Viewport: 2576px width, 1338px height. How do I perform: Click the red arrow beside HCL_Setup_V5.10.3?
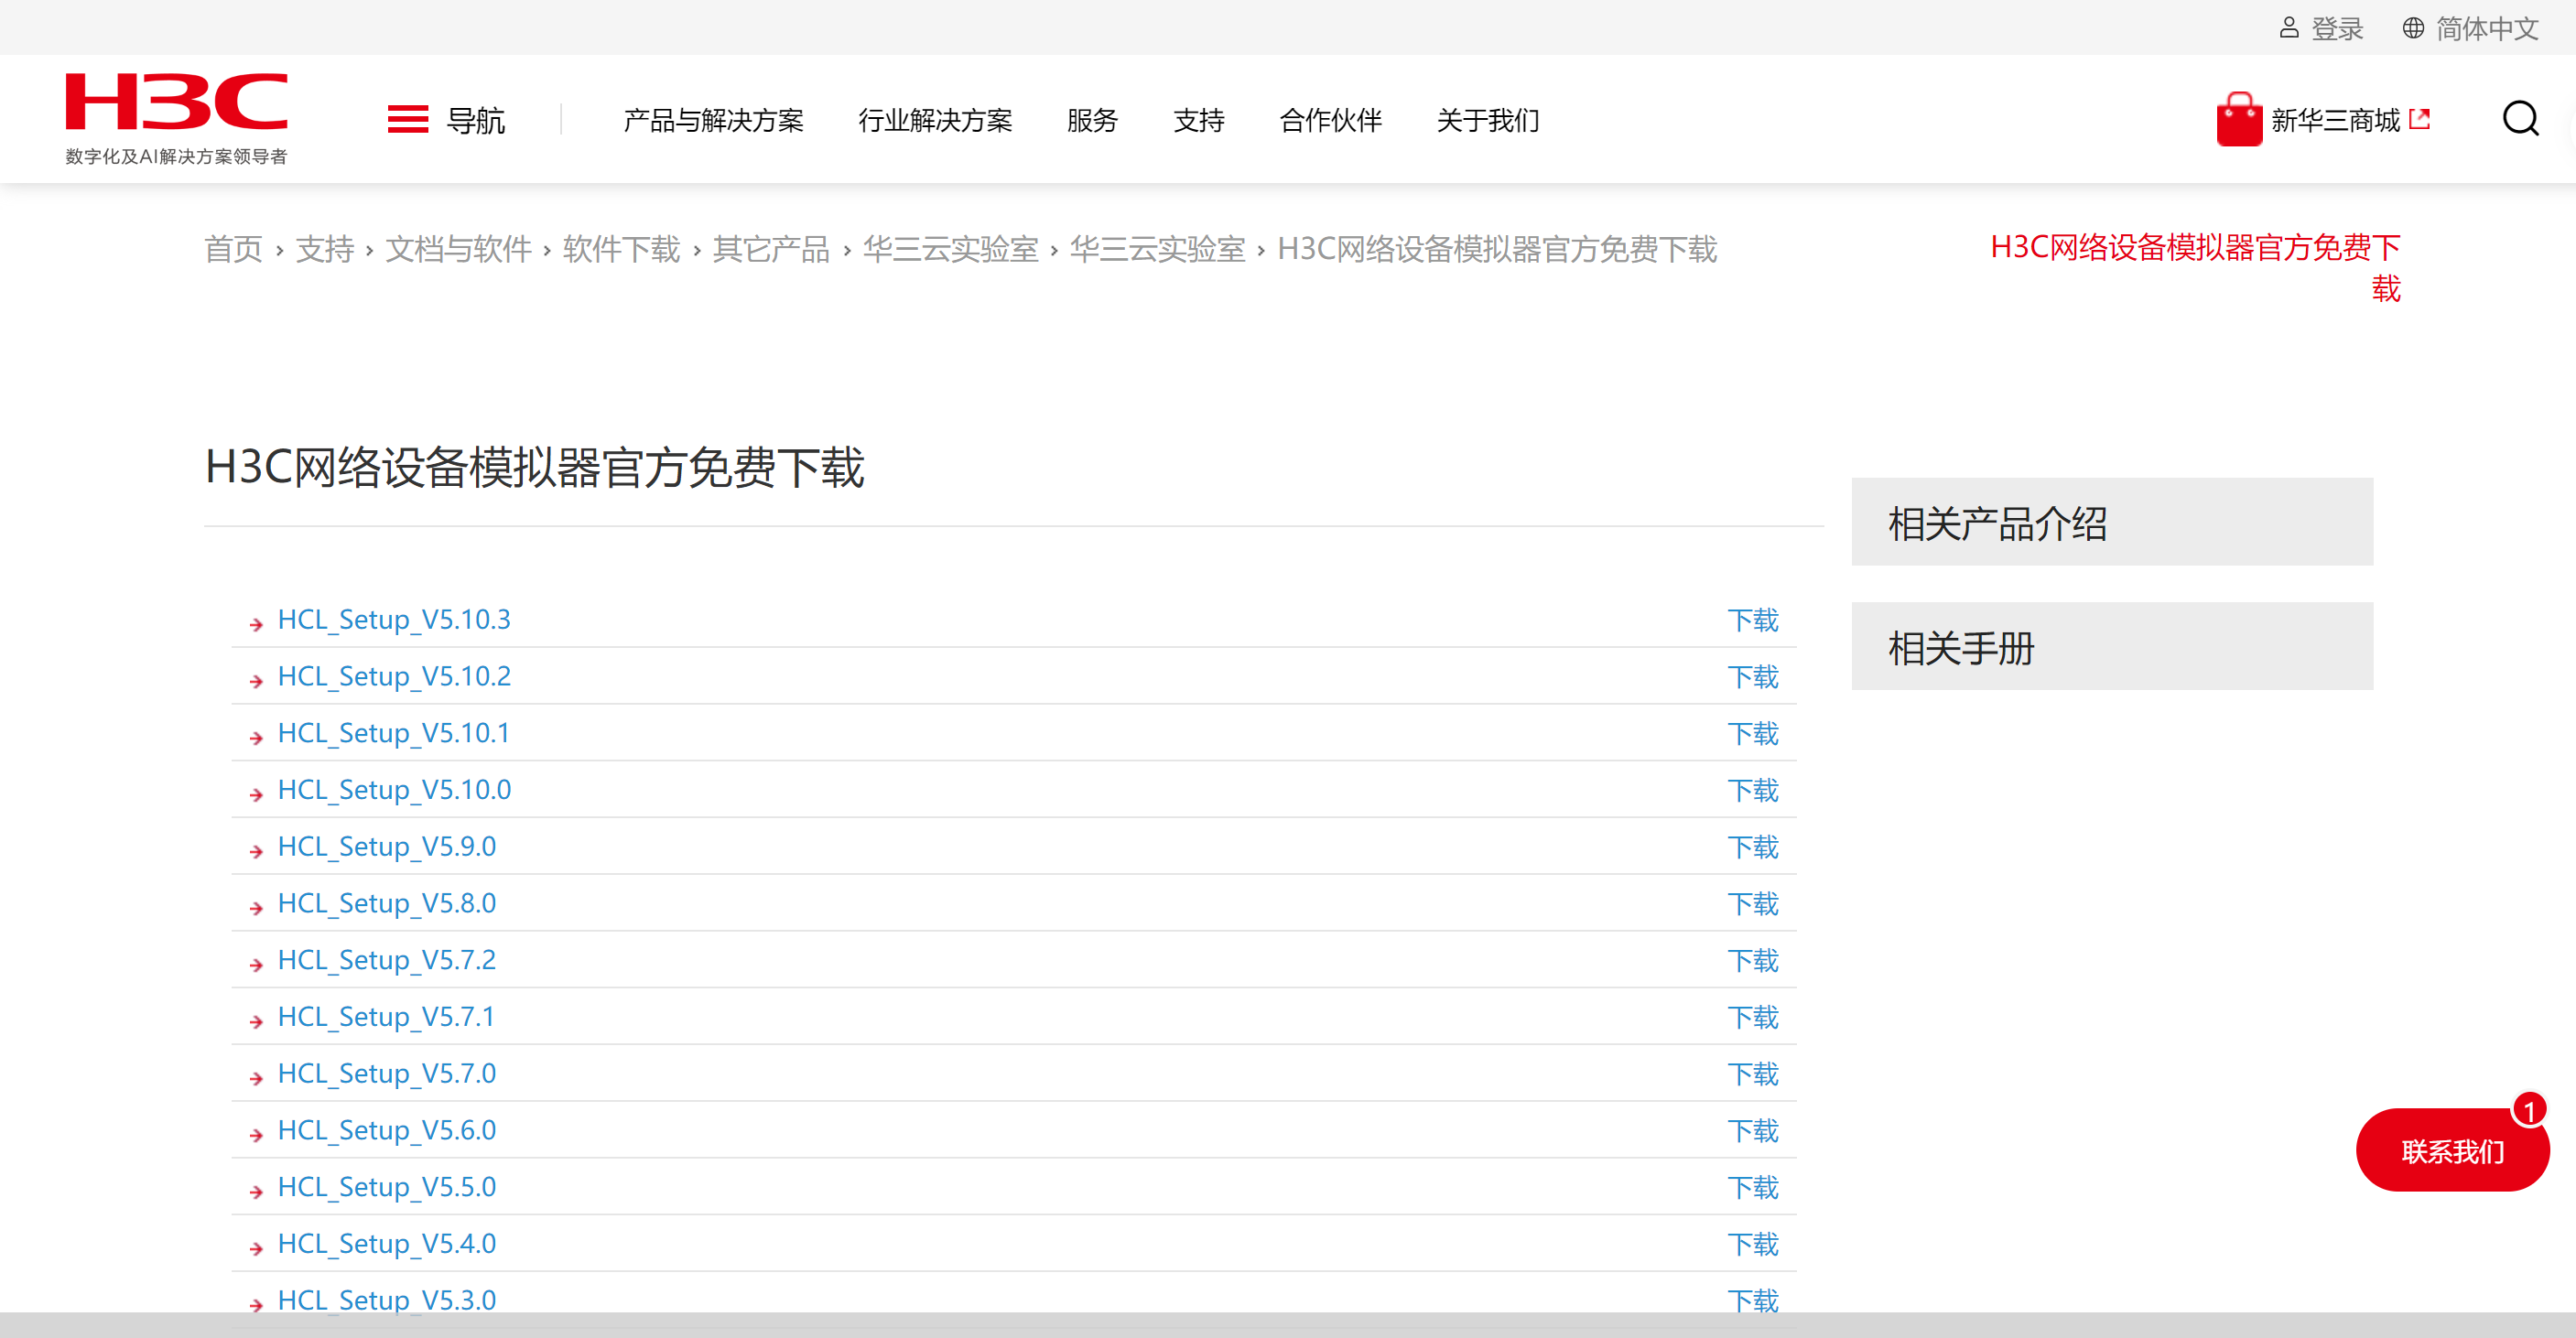coord(257,624)
